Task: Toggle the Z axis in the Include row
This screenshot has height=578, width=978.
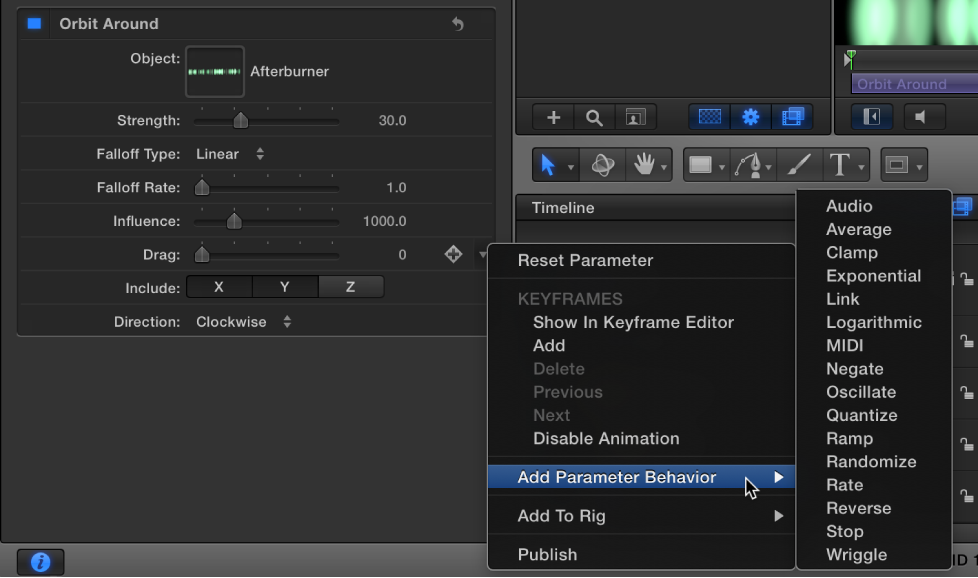Action: [351, 287]
